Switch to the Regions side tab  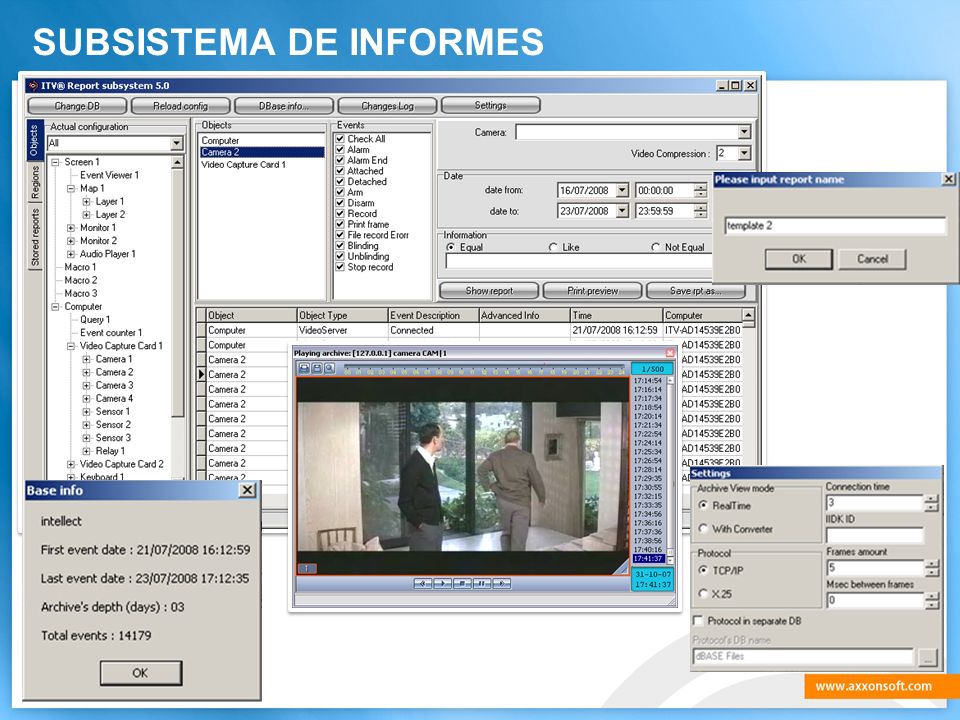pos(35,182)
